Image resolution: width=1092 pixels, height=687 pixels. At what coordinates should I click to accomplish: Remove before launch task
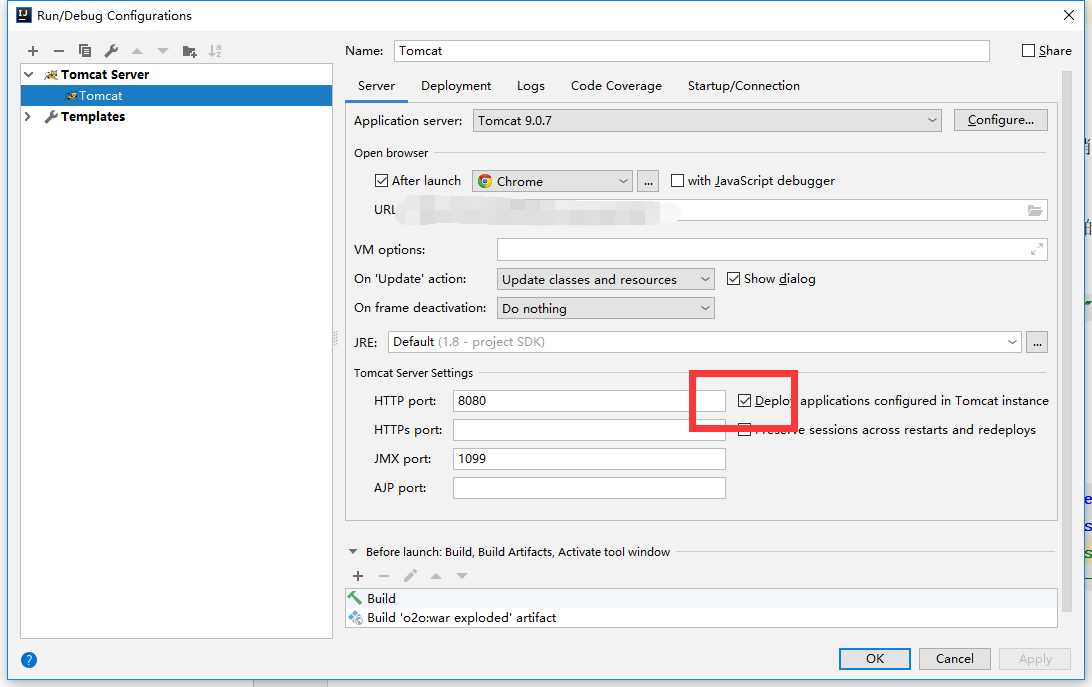(384, 576)
